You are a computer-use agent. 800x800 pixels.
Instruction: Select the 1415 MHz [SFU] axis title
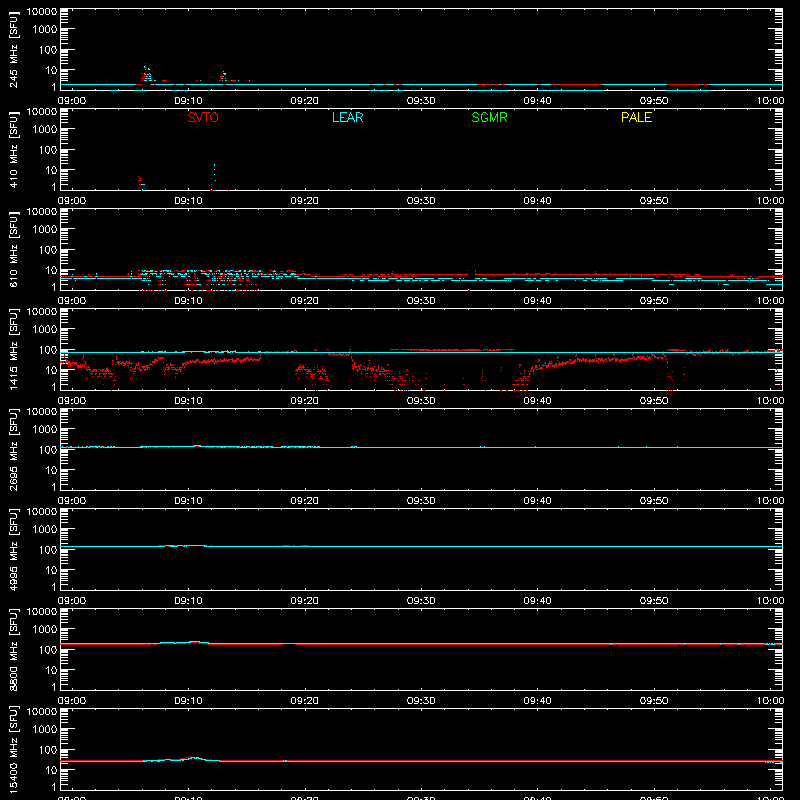point(13,349)
